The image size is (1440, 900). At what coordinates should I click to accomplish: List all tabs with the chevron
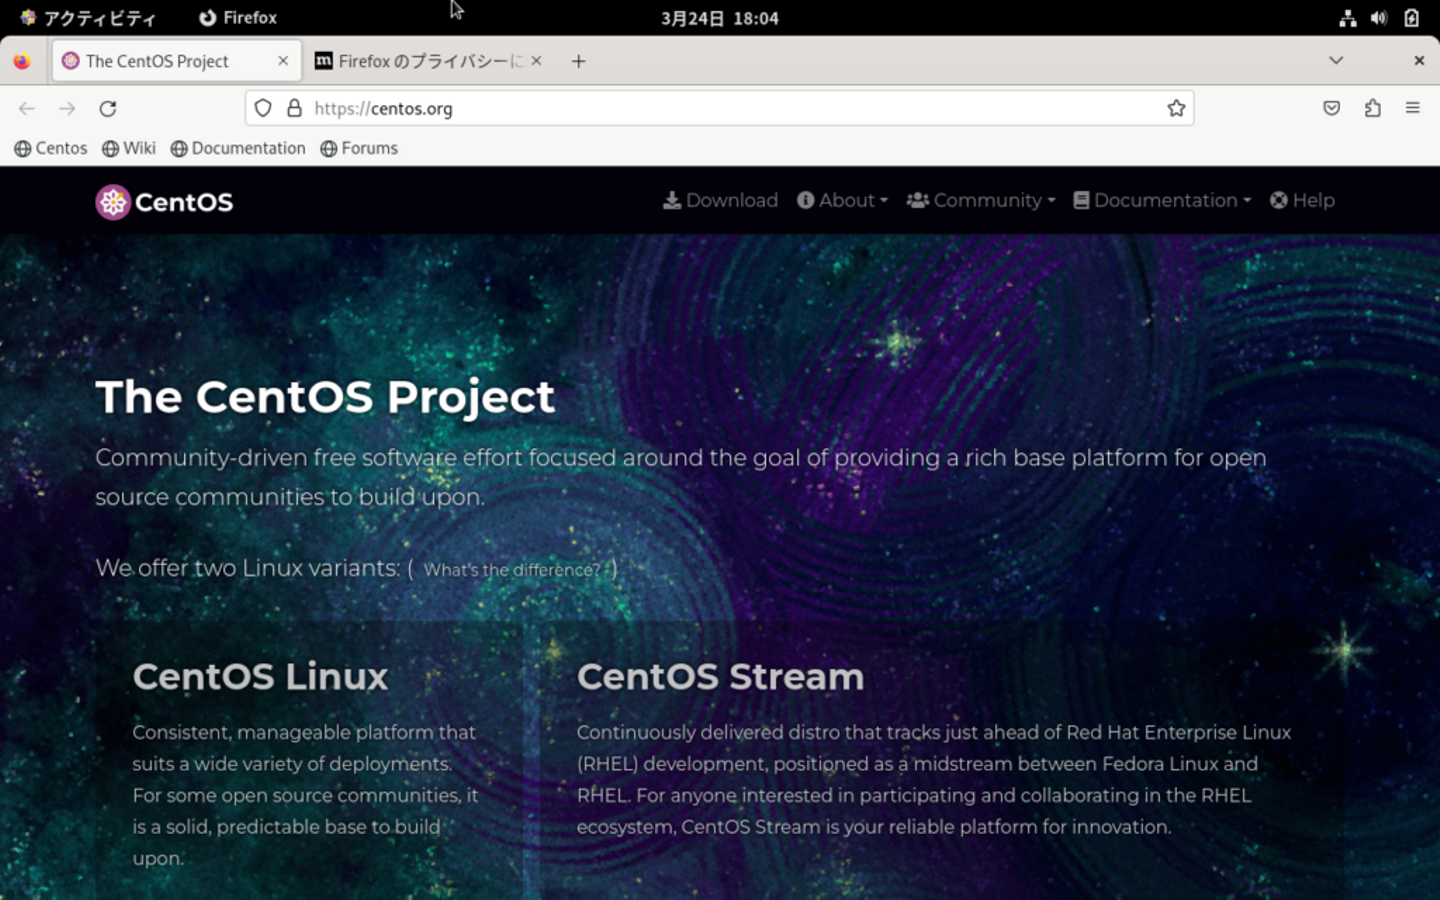pos(1336,61)
